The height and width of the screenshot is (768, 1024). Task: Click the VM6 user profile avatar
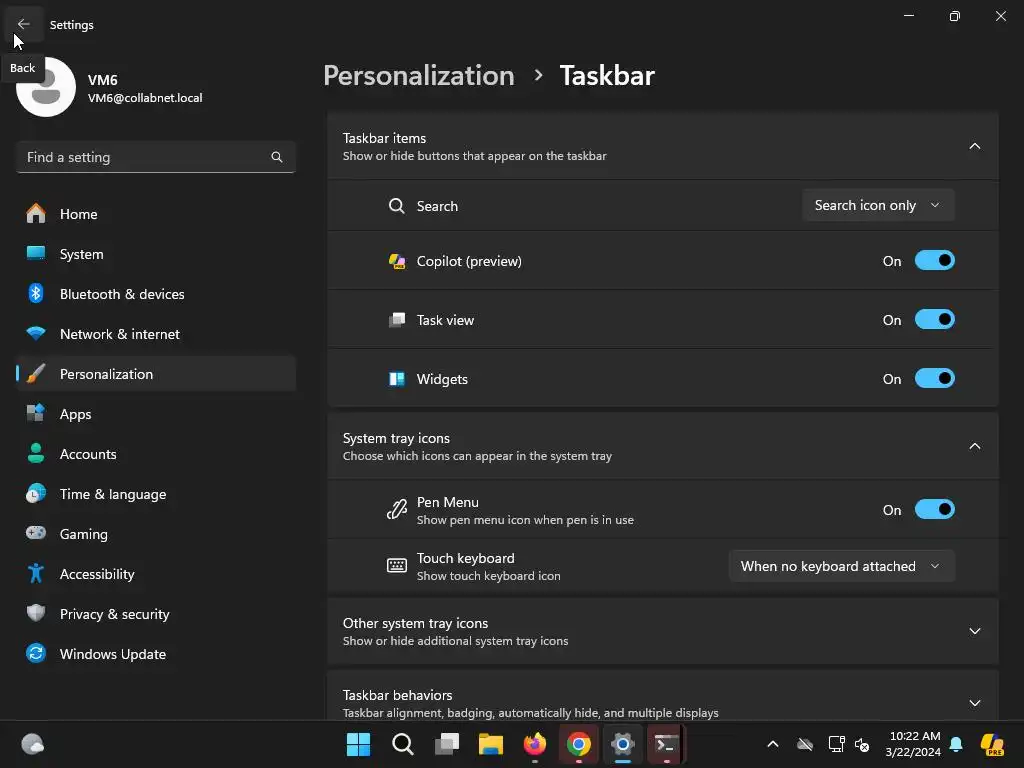(x=46, y=88)
